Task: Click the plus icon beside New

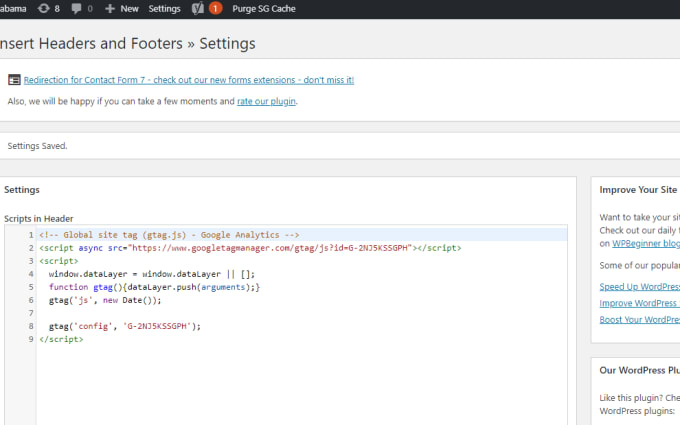Action: [x=110, y=8]
